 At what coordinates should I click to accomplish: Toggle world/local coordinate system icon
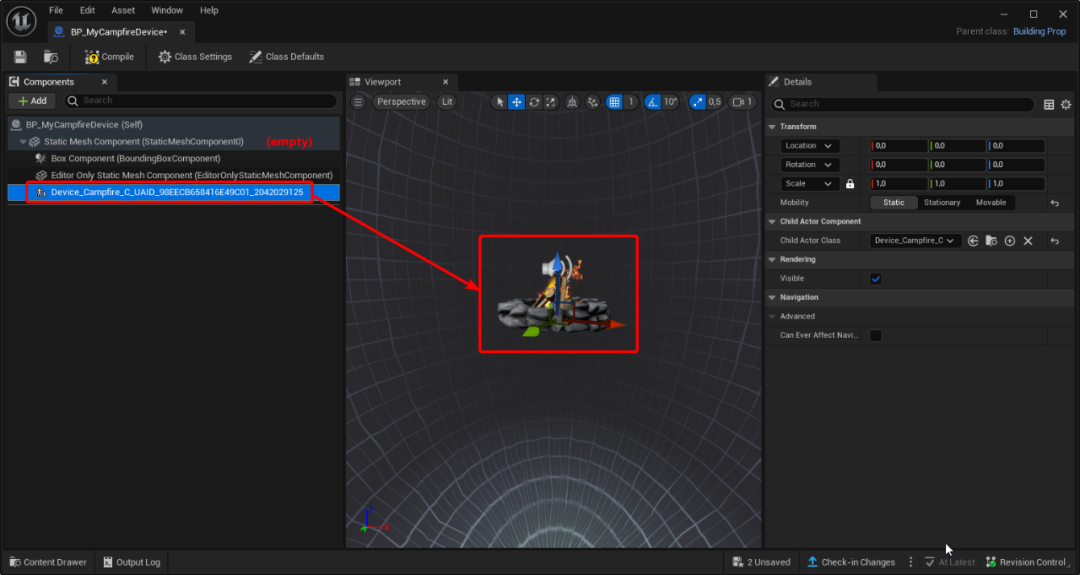click(x=572, y=102)
